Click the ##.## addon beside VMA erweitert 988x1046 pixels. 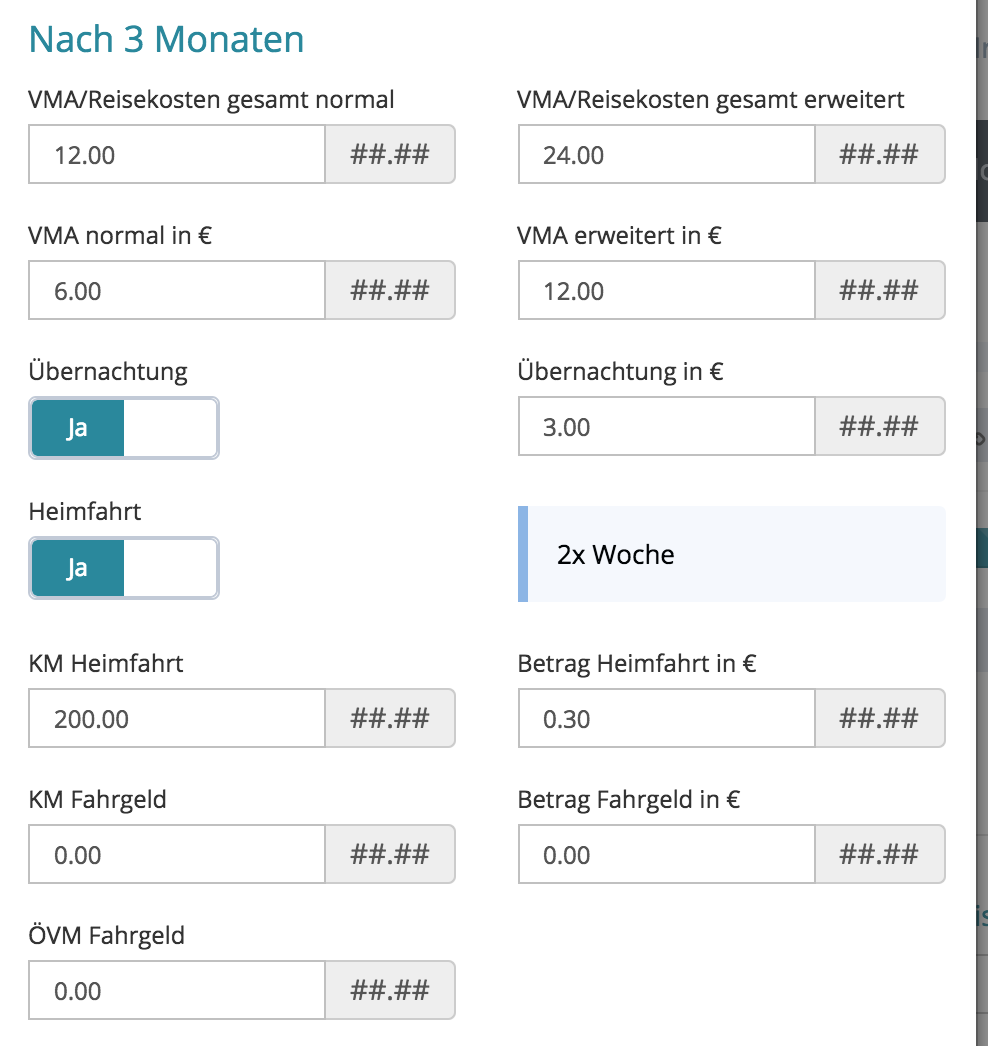pyautogui.click(x=879, y=291)
